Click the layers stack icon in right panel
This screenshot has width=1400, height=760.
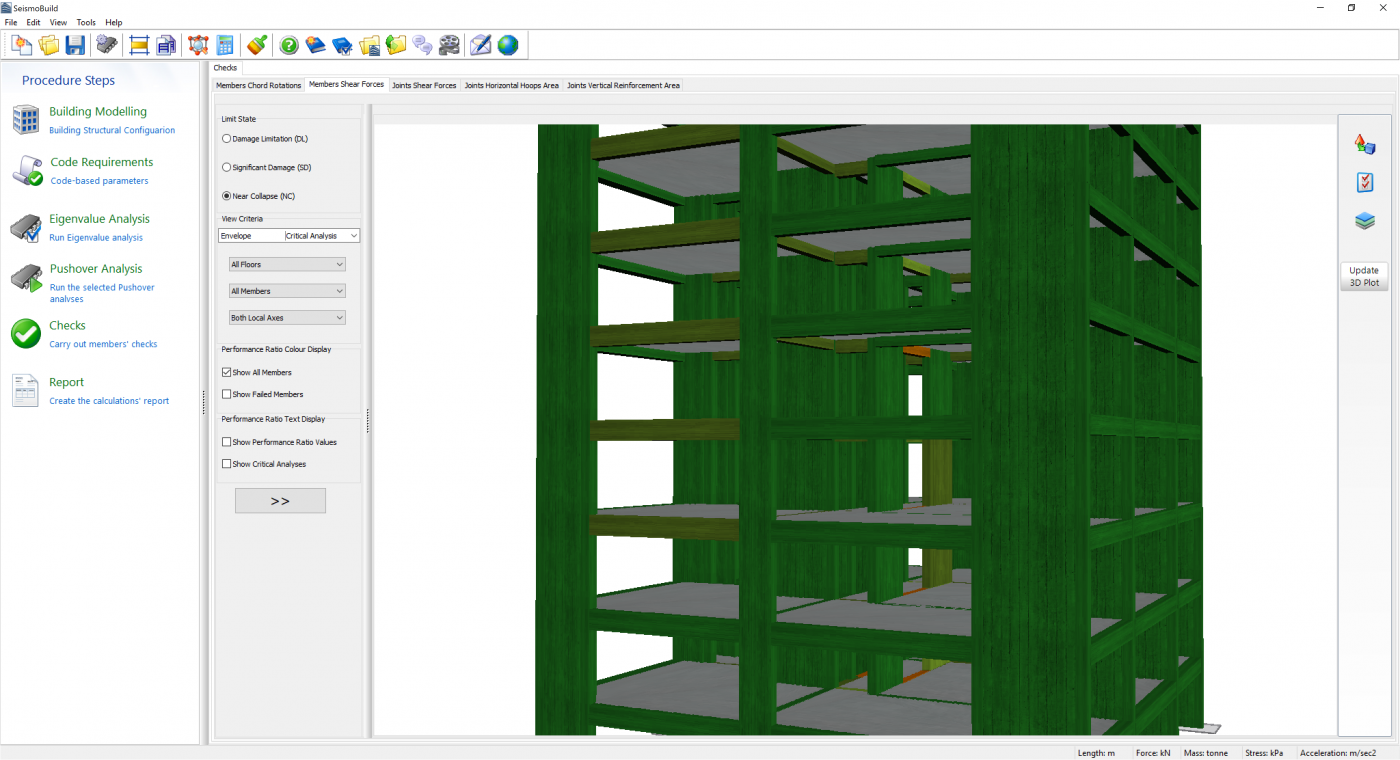(x=1364, y=220)
